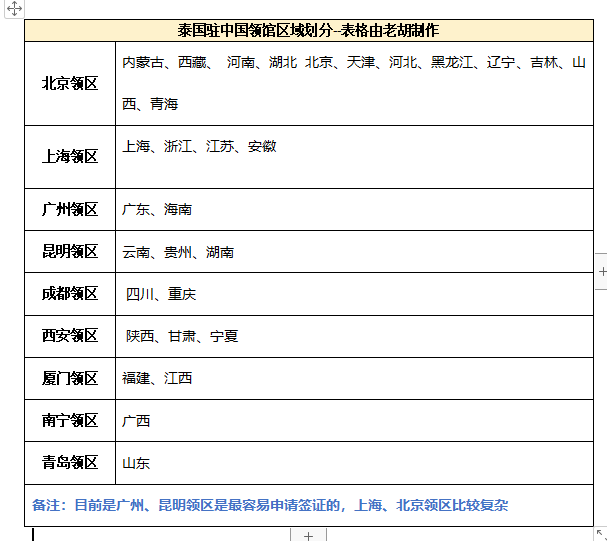Image resolution: width=607 pixels, height=541 pixels.
Task: Select the 成都领区 cell
Action: click(x=70, y=294)
